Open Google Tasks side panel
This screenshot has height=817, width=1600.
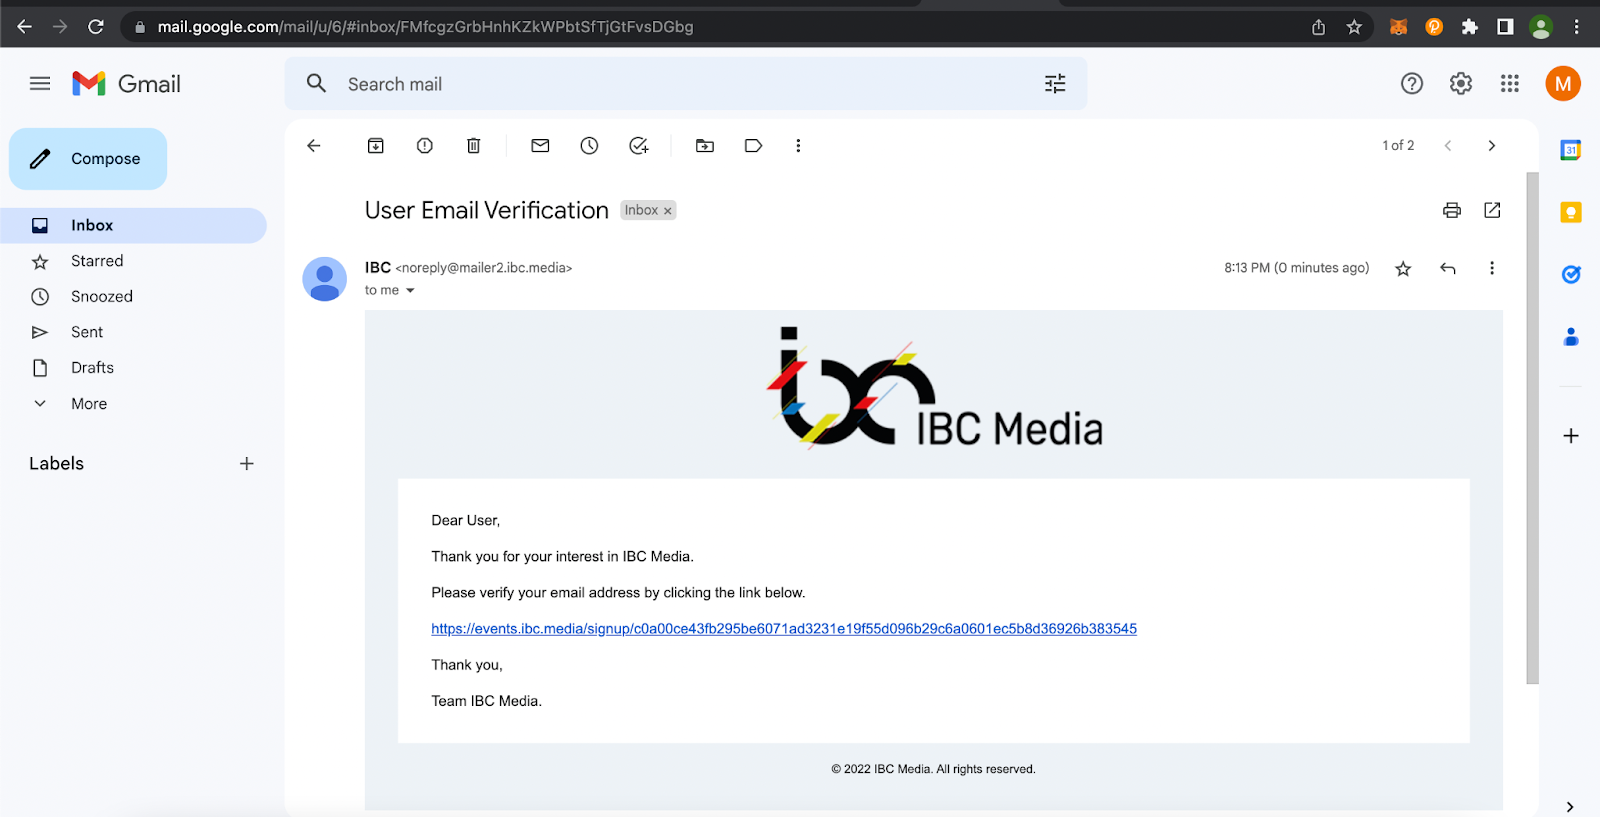(x=1571, y=274)
